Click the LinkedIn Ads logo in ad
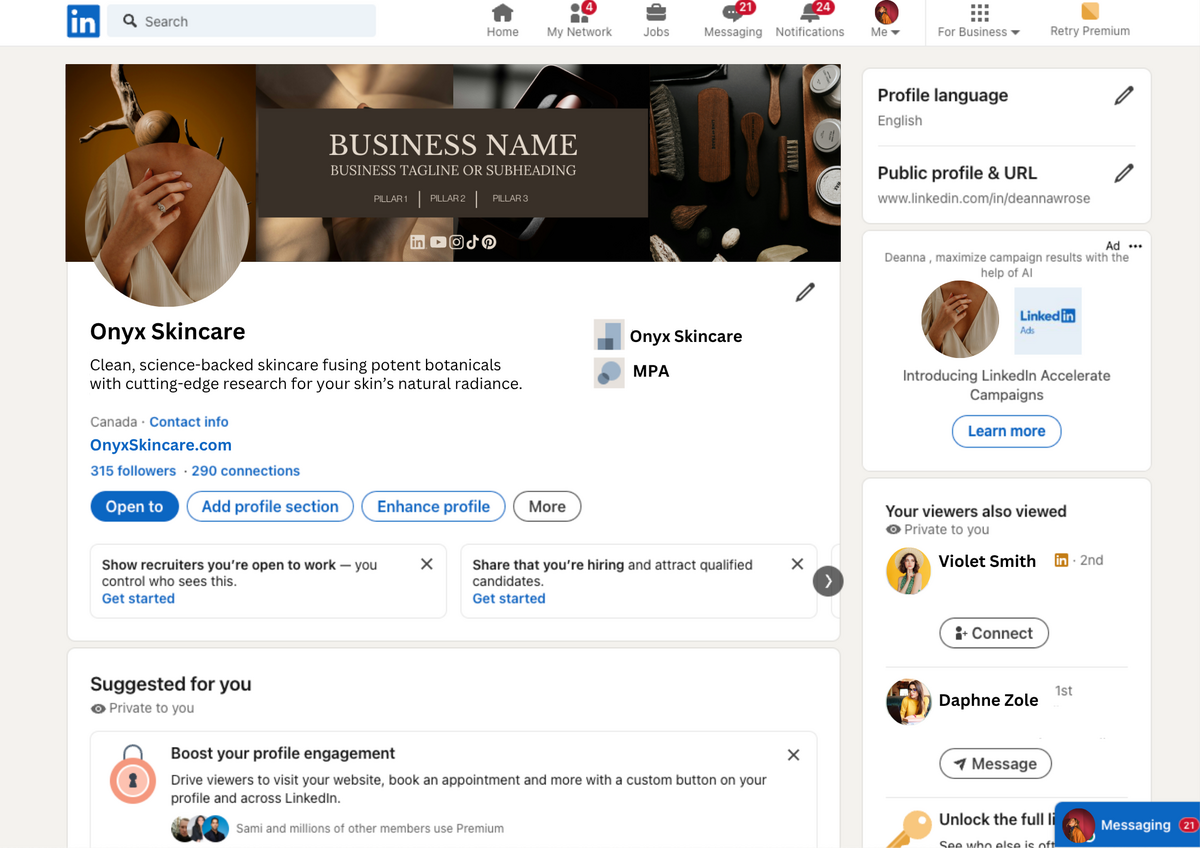This screenshot has width=1200, height=848. tap(1048, 321)
